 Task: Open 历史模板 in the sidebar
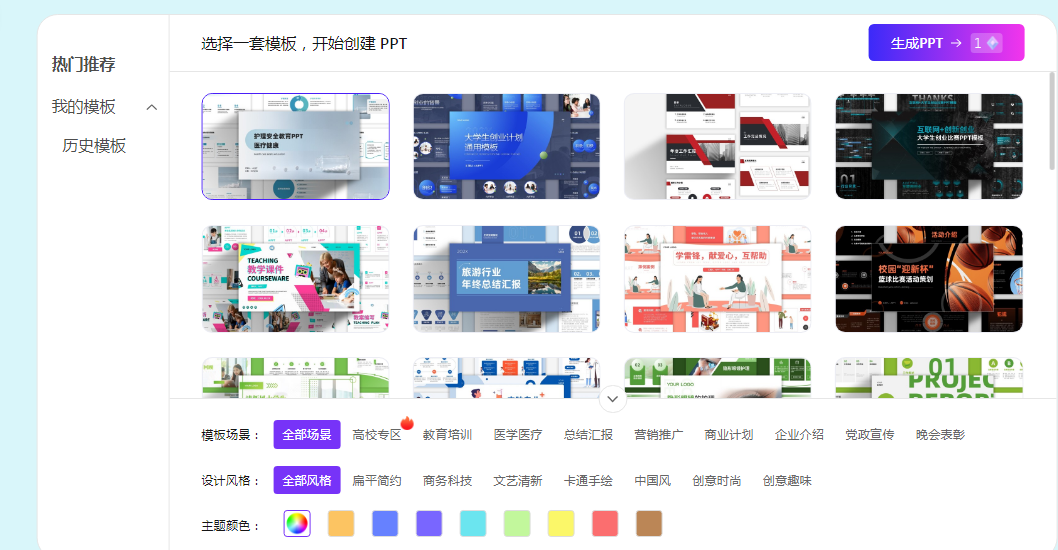tap(94, 146)
